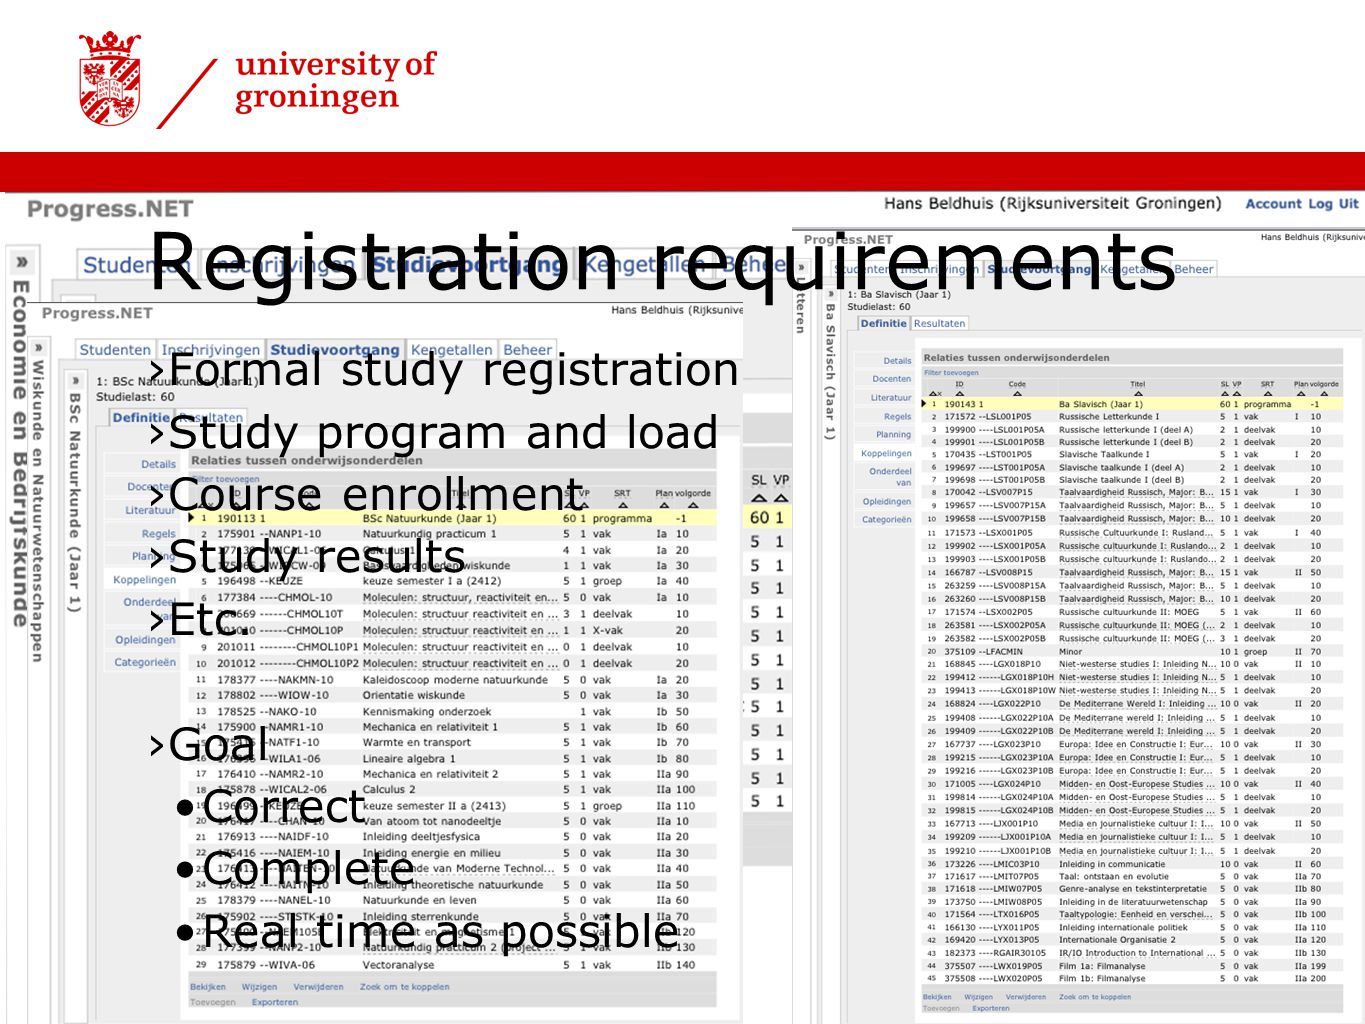Screen dimensions: 1365x1024
Task: Open Koppelingen in Ba Slavisch sidebar
Action: (886, 453)
